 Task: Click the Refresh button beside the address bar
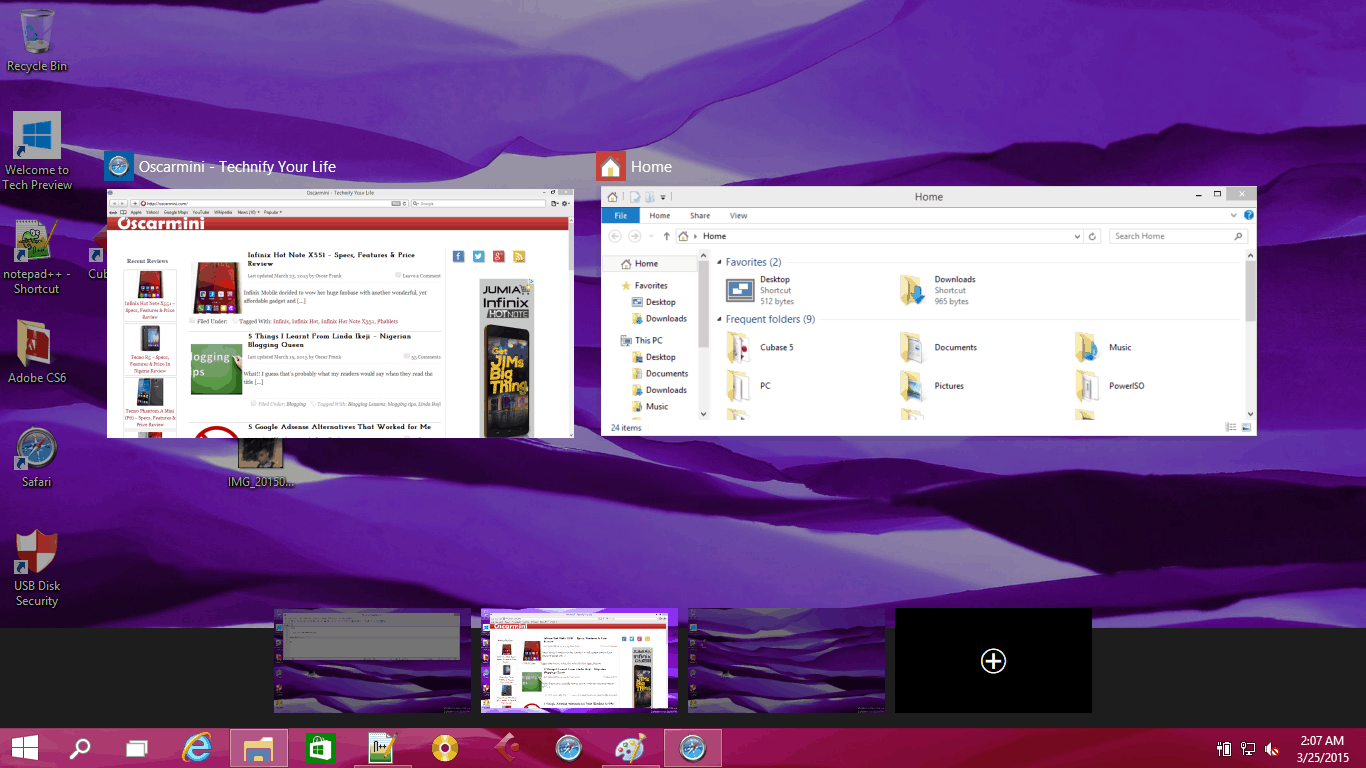click(1093, 236)
